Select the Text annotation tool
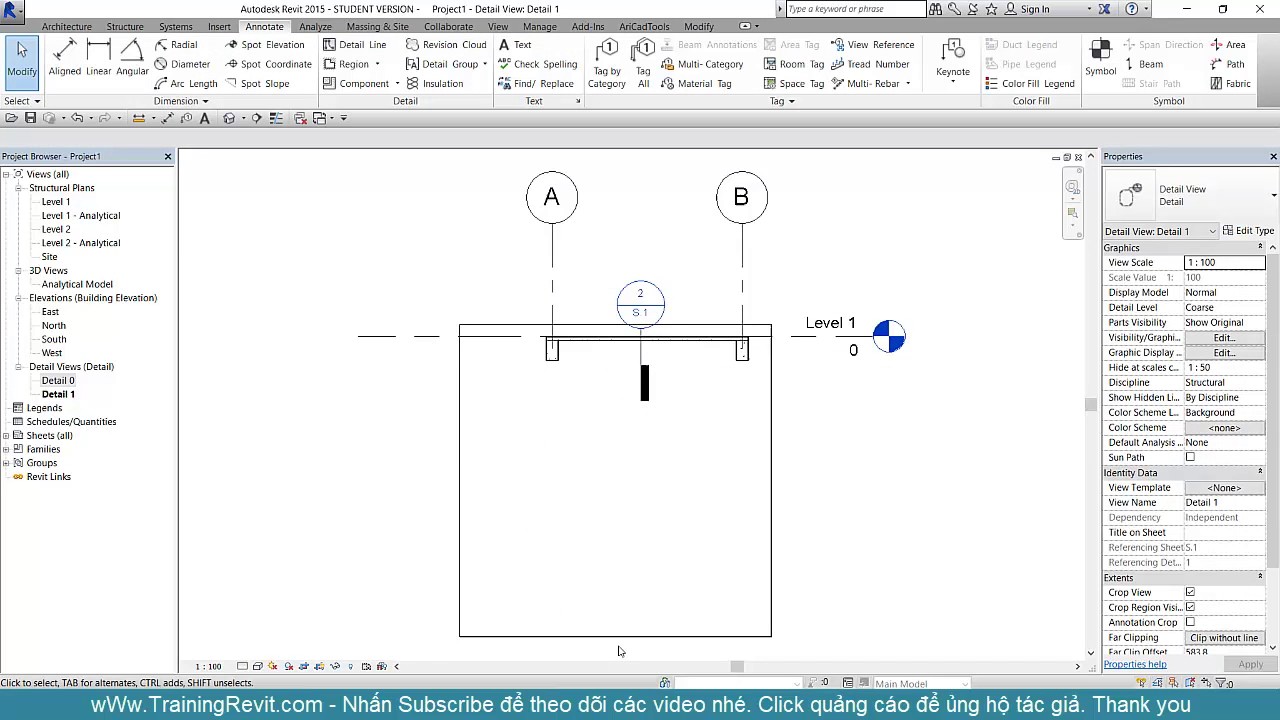The image size is (1280, 720). pyautogui.click(x=515, y=45)
